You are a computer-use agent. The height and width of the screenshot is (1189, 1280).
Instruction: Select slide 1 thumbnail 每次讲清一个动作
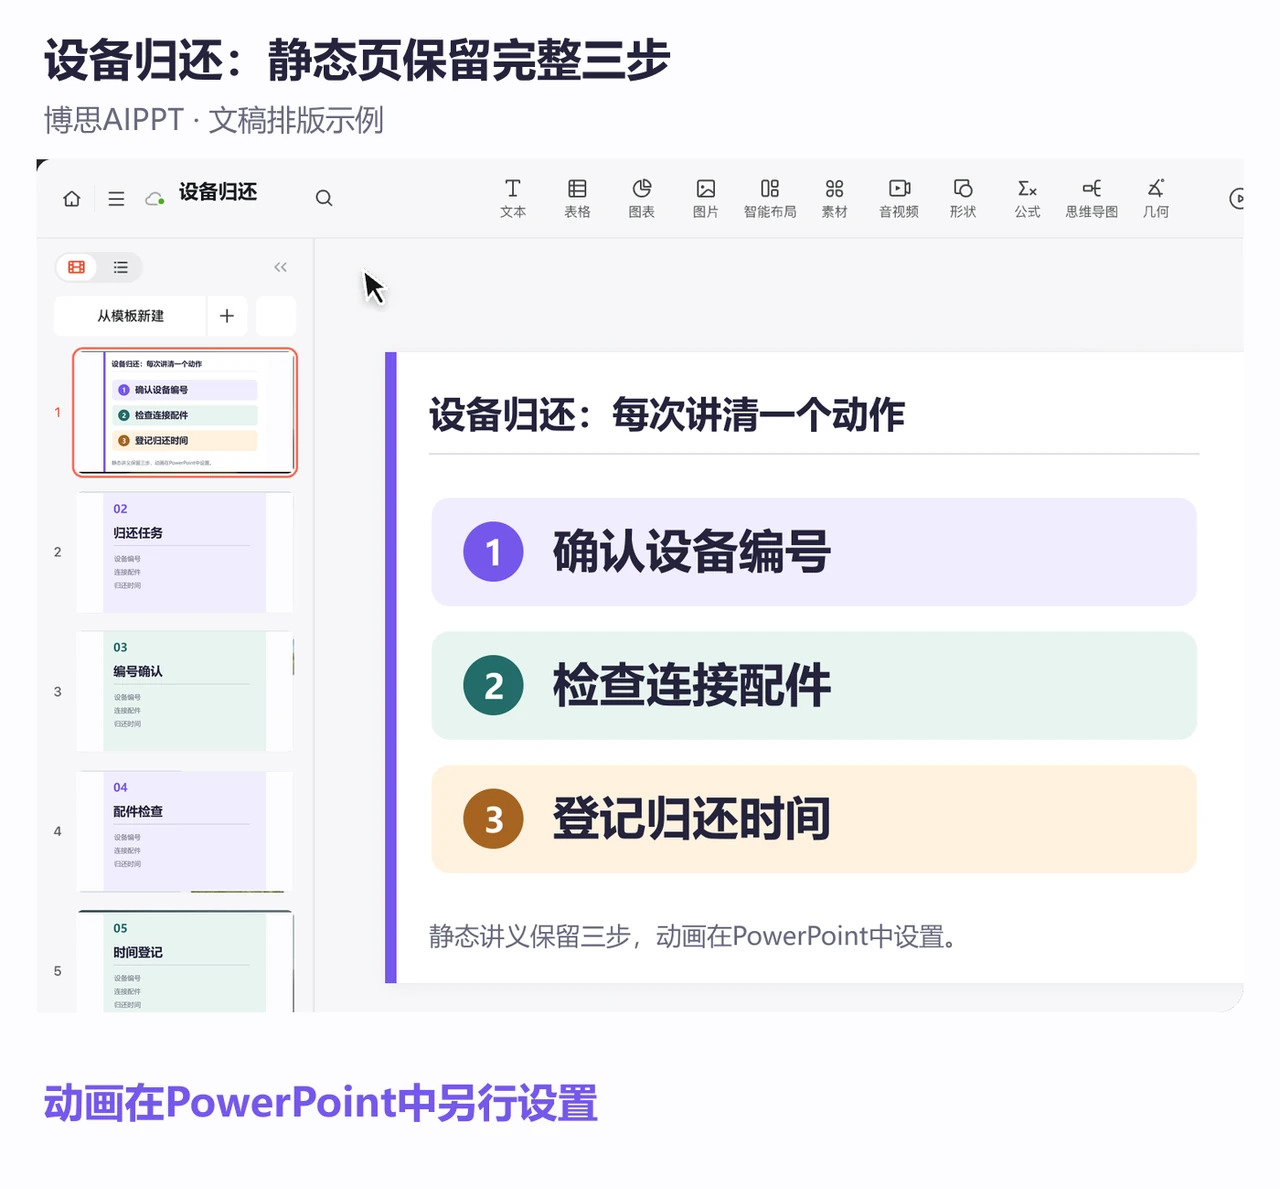point(185,412)
